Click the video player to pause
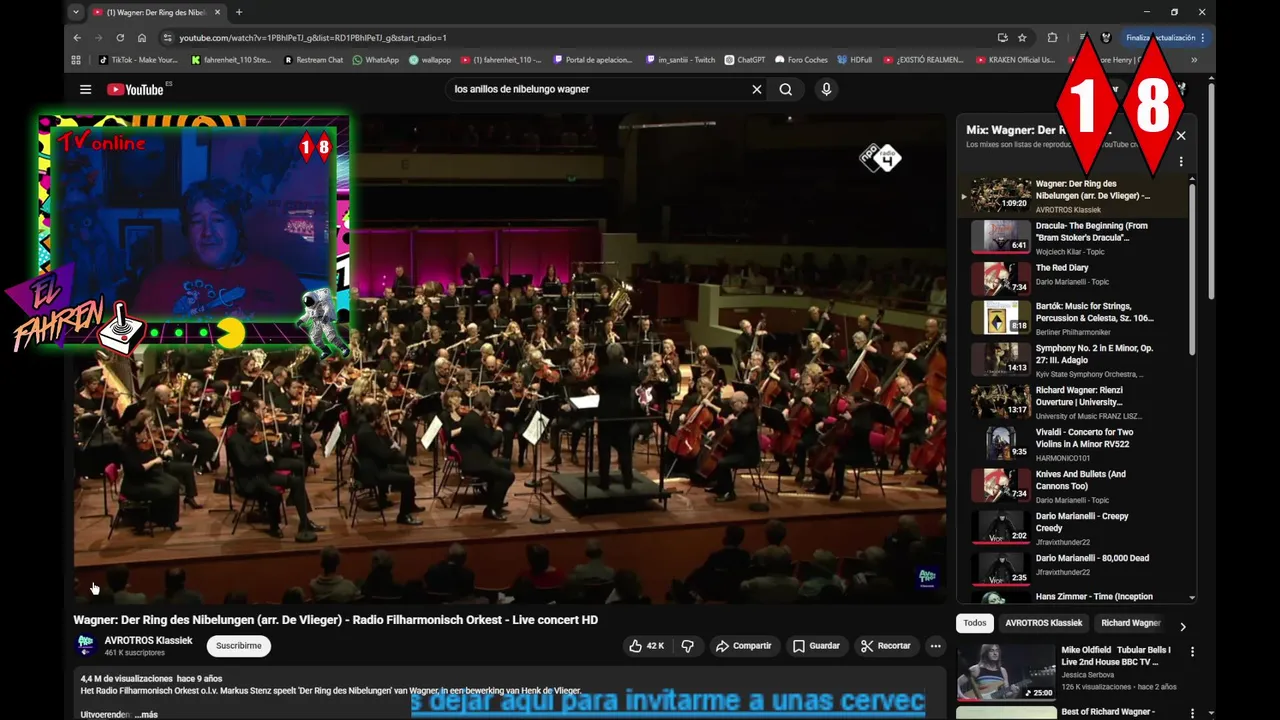1280x720 pixels. [509, 358]
